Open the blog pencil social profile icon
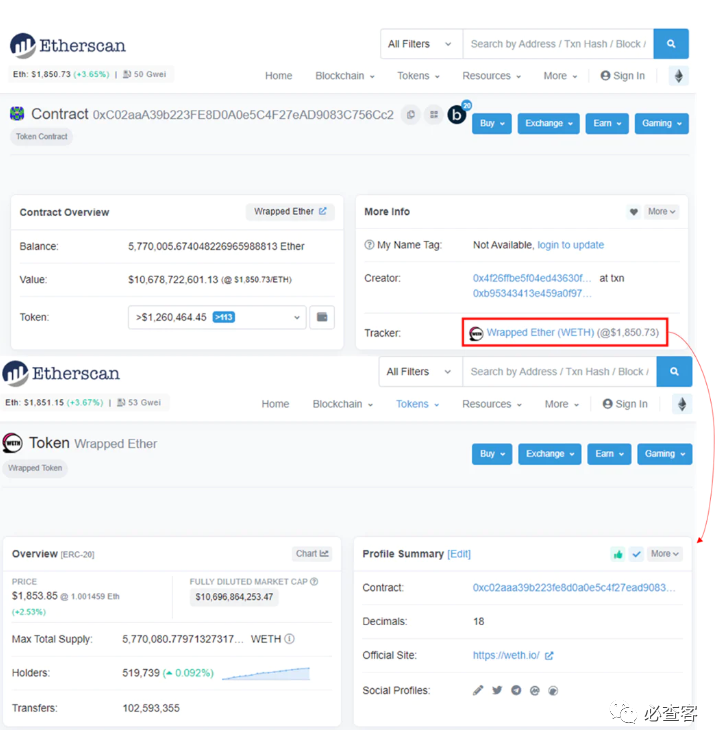 tap(478, 690)
